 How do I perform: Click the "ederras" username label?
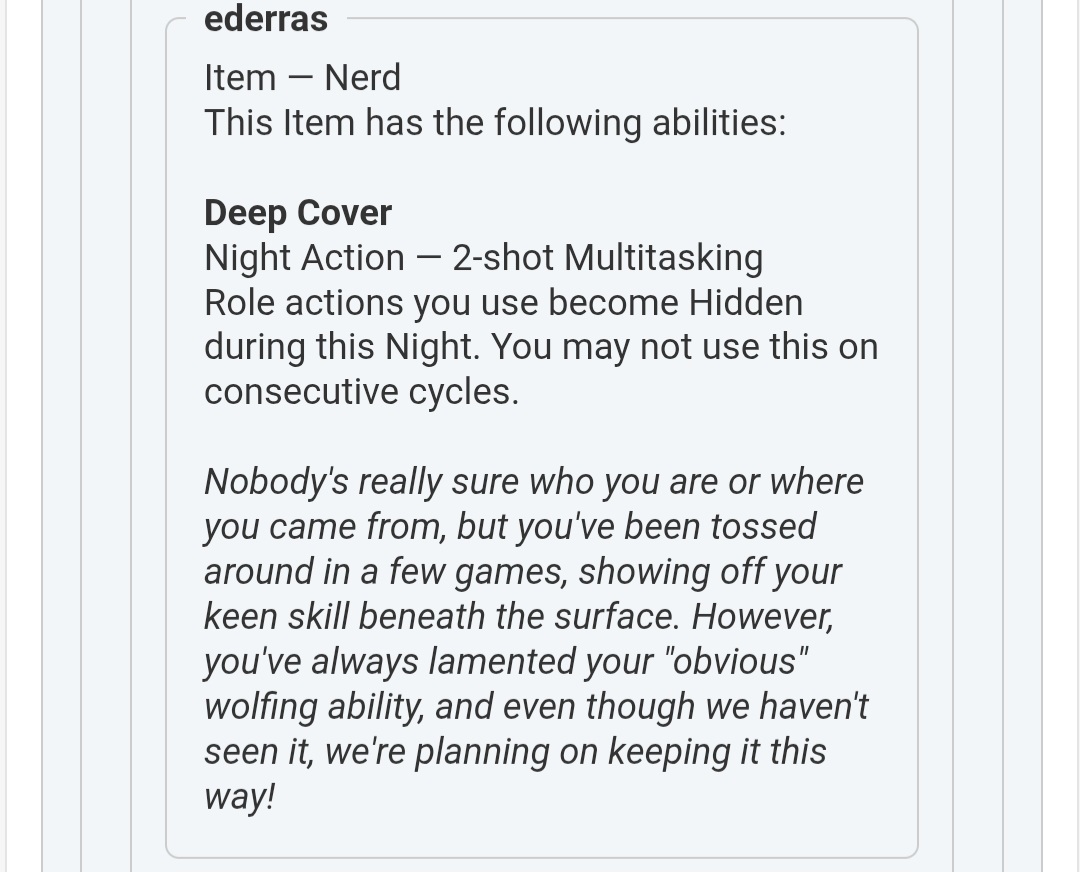(x=265, y=18)
